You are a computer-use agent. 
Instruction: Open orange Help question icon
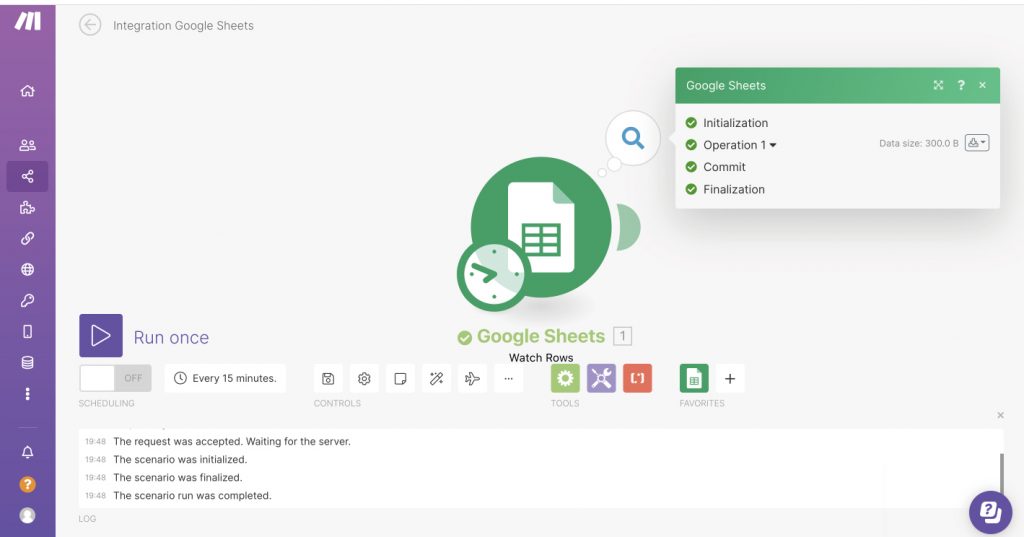coord(27,484)
